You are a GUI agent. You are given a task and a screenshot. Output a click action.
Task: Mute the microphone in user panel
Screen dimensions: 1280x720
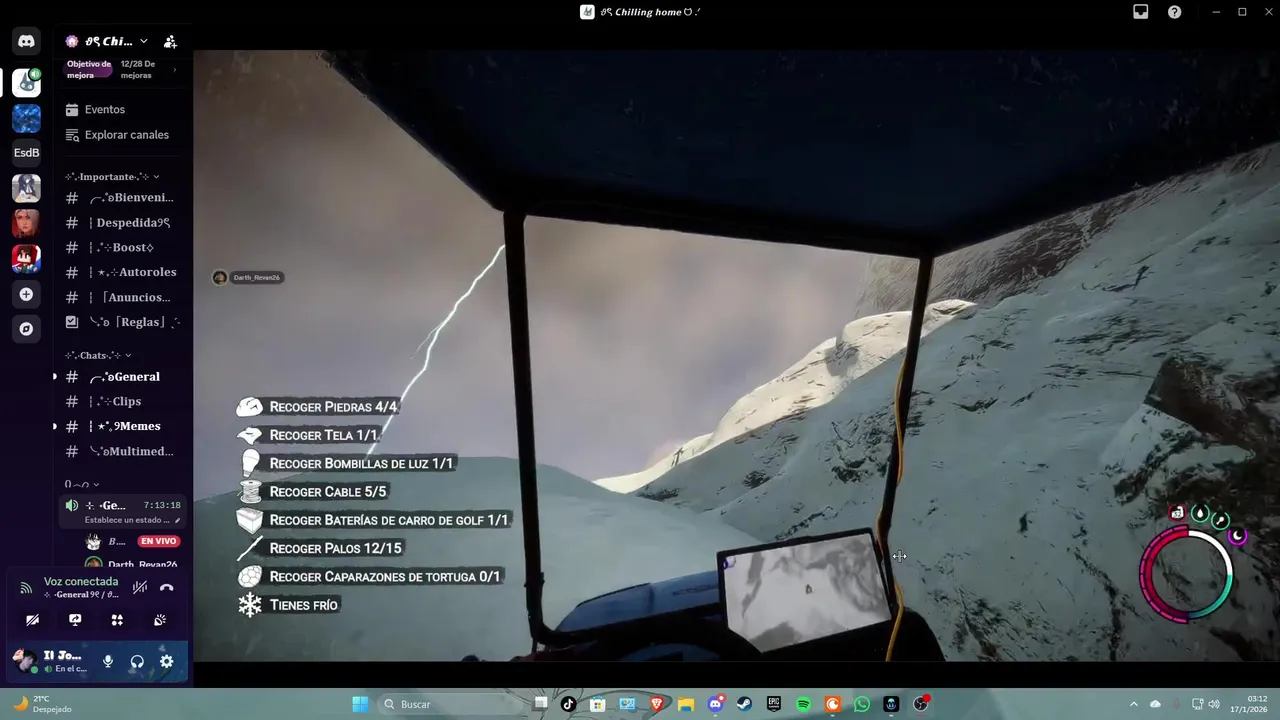click(108, 662)
